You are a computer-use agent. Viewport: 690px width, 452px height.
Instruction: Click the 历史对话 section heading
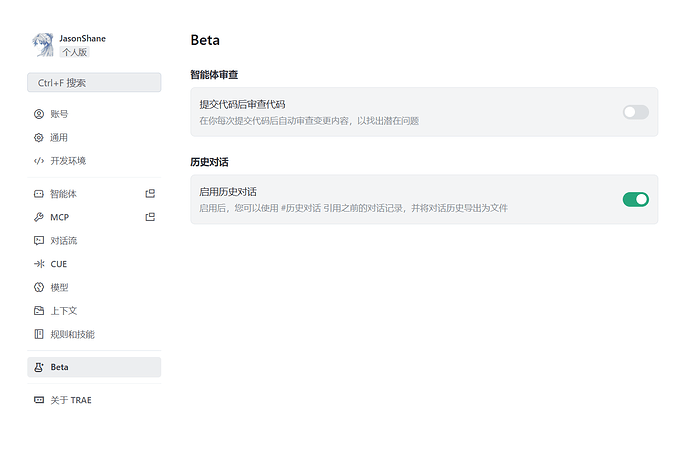[209, 162]
